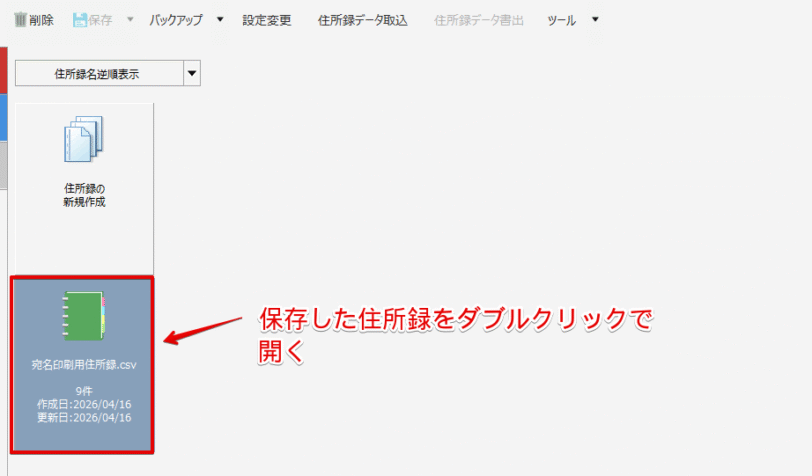Open the ツール menu

(x=561, y=20)
